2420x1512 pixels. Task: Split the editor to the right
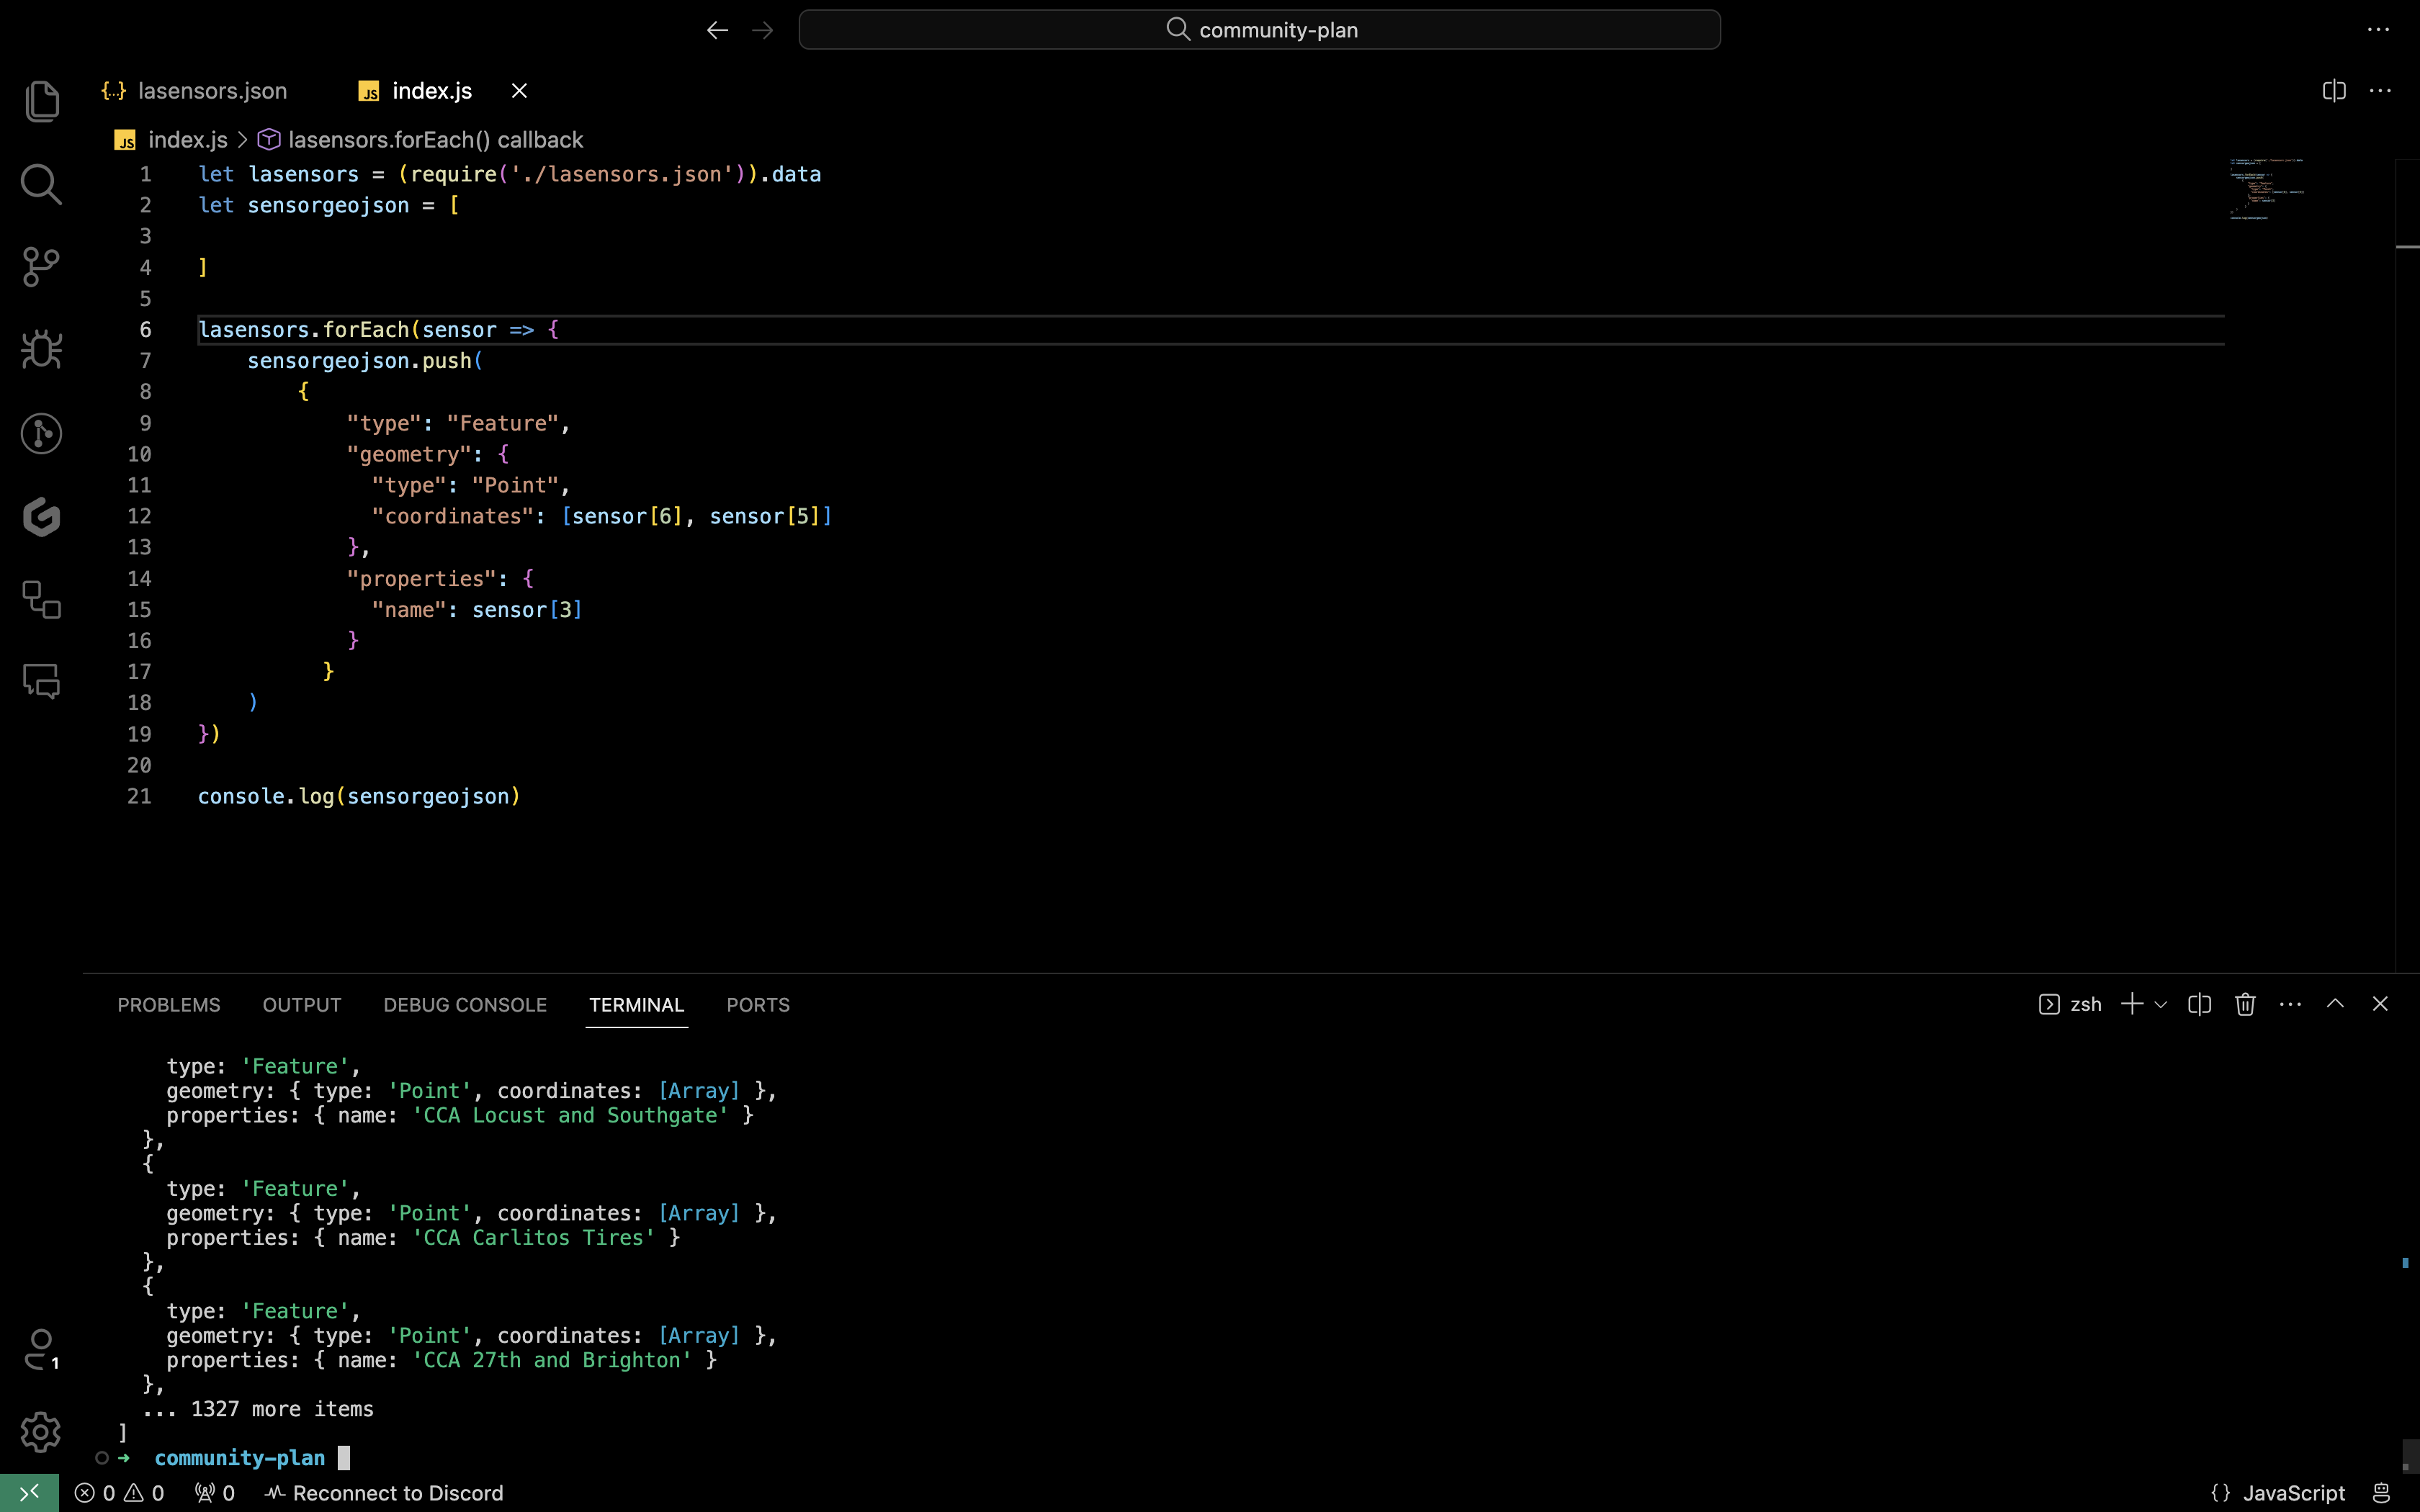pyautogui.click(x=2334, y=91)
